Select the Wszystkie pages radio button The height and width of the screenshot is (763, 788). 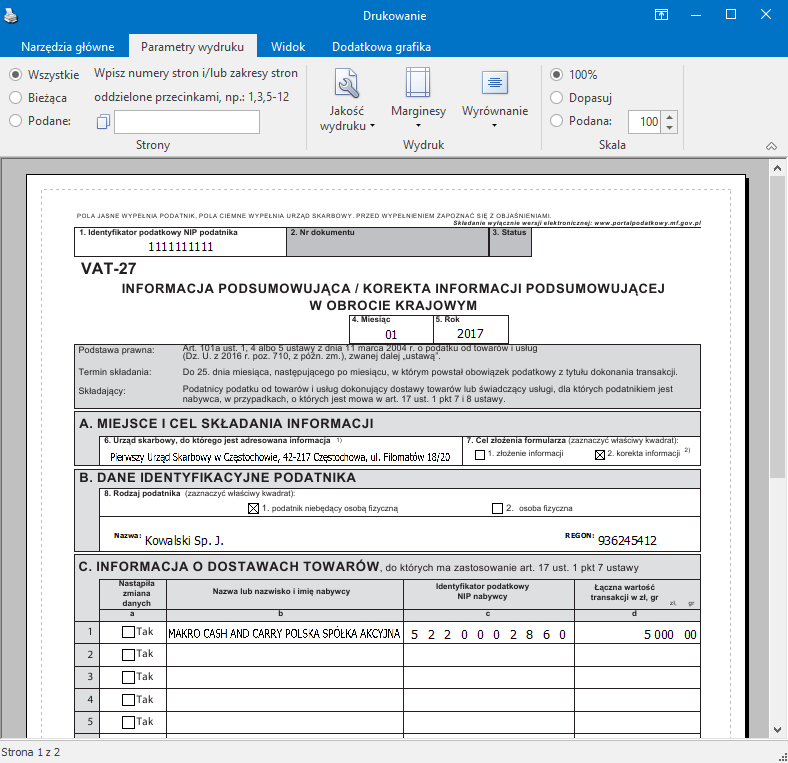15,74
